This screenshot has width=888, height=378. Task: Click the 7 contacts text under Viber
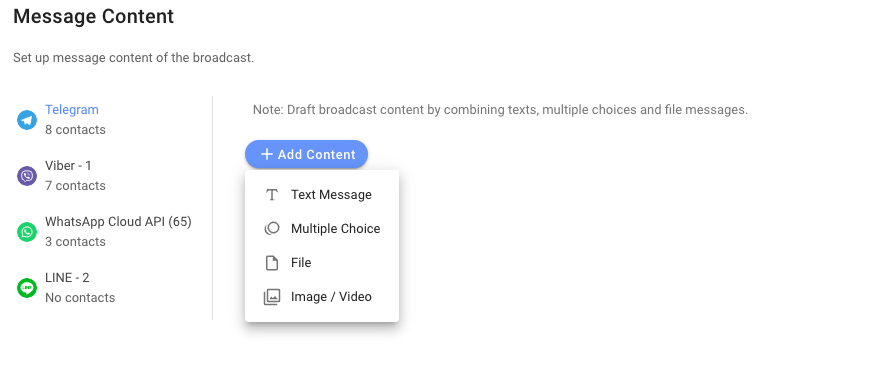coord(75,186)
